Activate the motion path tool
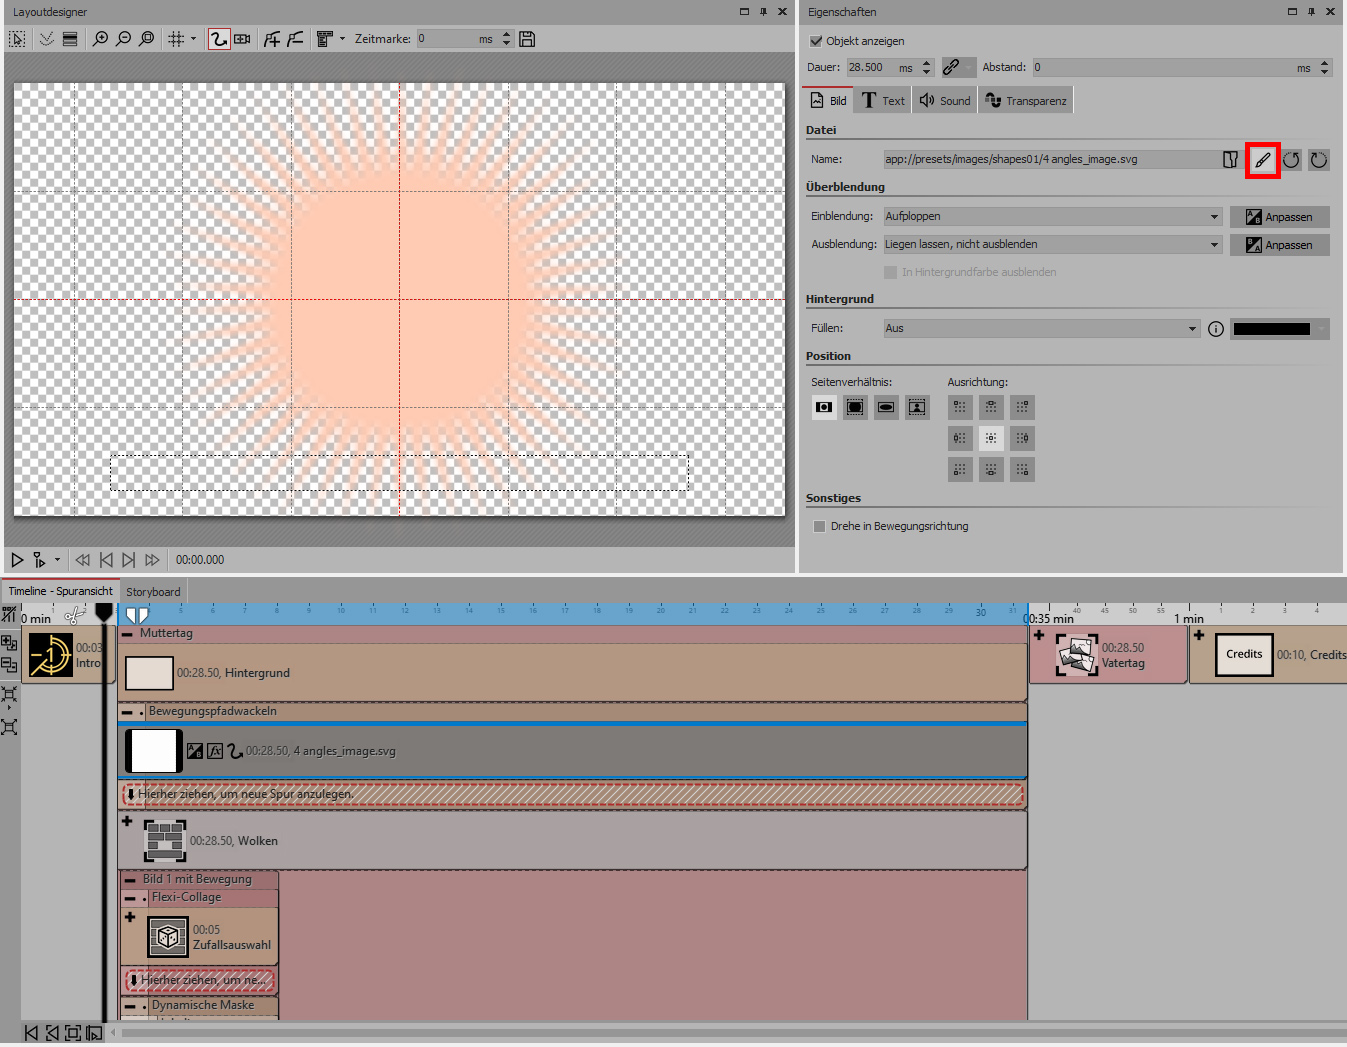 pyautogui.click(x=218, y=39)
